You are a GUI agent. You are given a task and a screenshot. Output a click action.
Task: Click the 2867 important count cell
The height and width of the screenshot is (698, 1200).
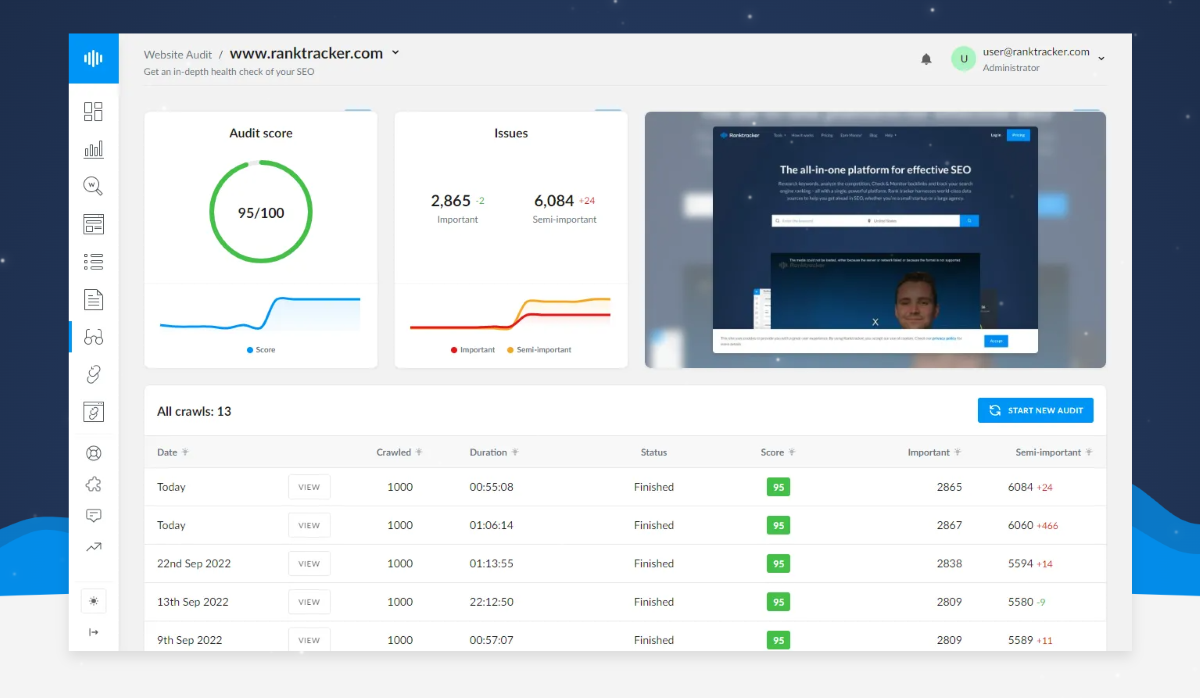(x=949, y=525)
